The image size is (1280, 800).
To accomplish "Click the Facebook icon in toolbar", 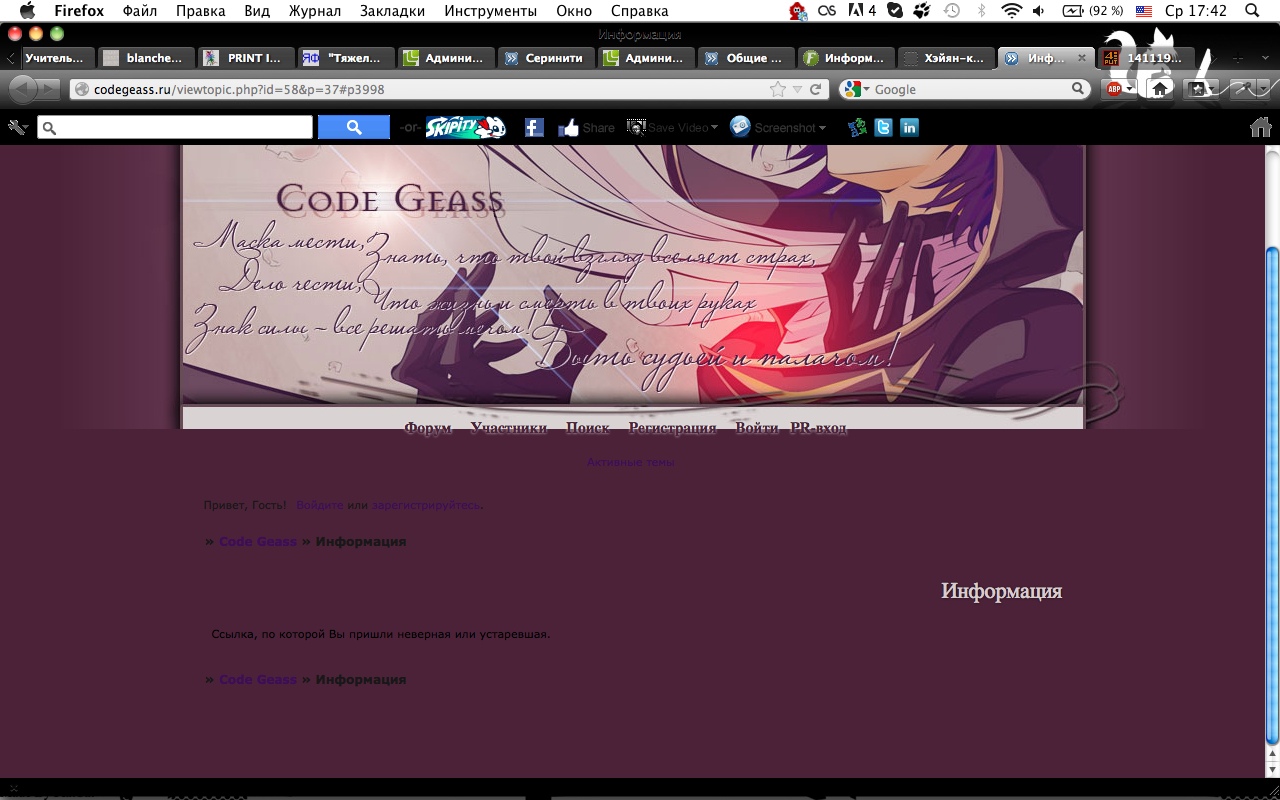I will (x=534, y=127).
